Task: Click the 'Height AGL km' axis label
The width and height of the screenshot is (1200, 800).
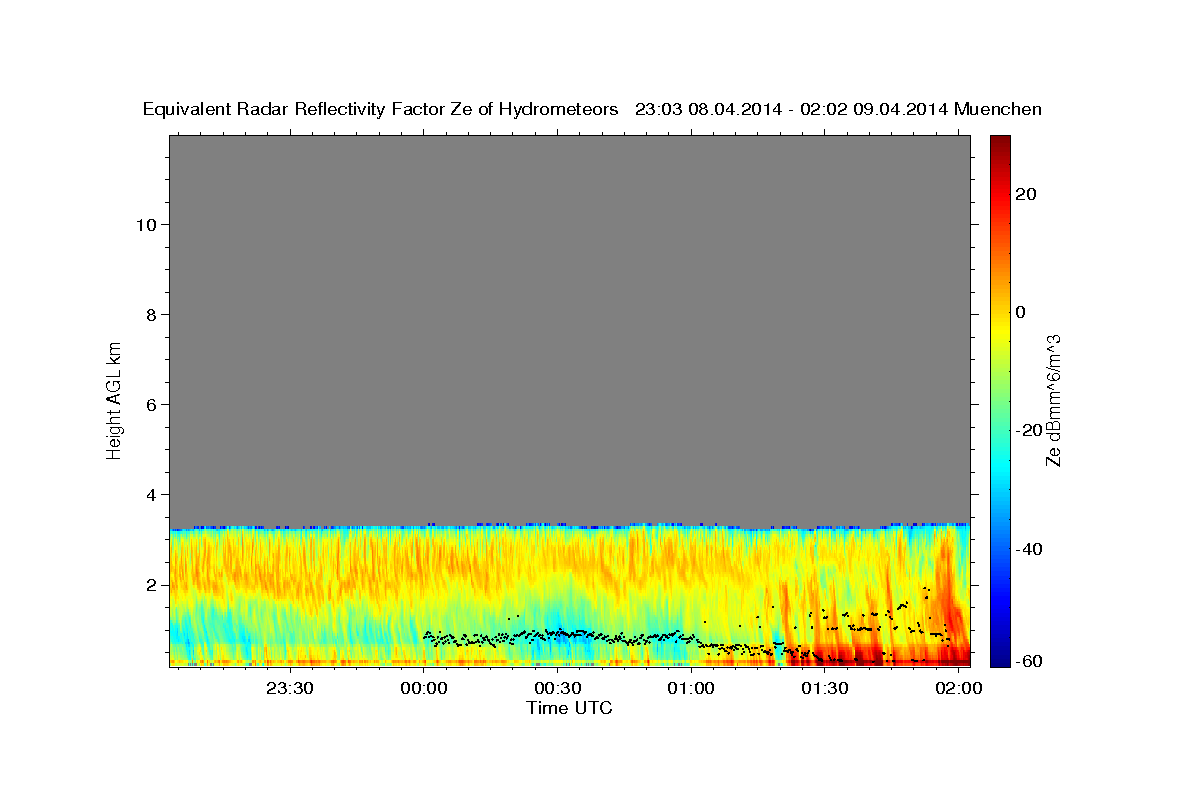Action: (114, 399)
